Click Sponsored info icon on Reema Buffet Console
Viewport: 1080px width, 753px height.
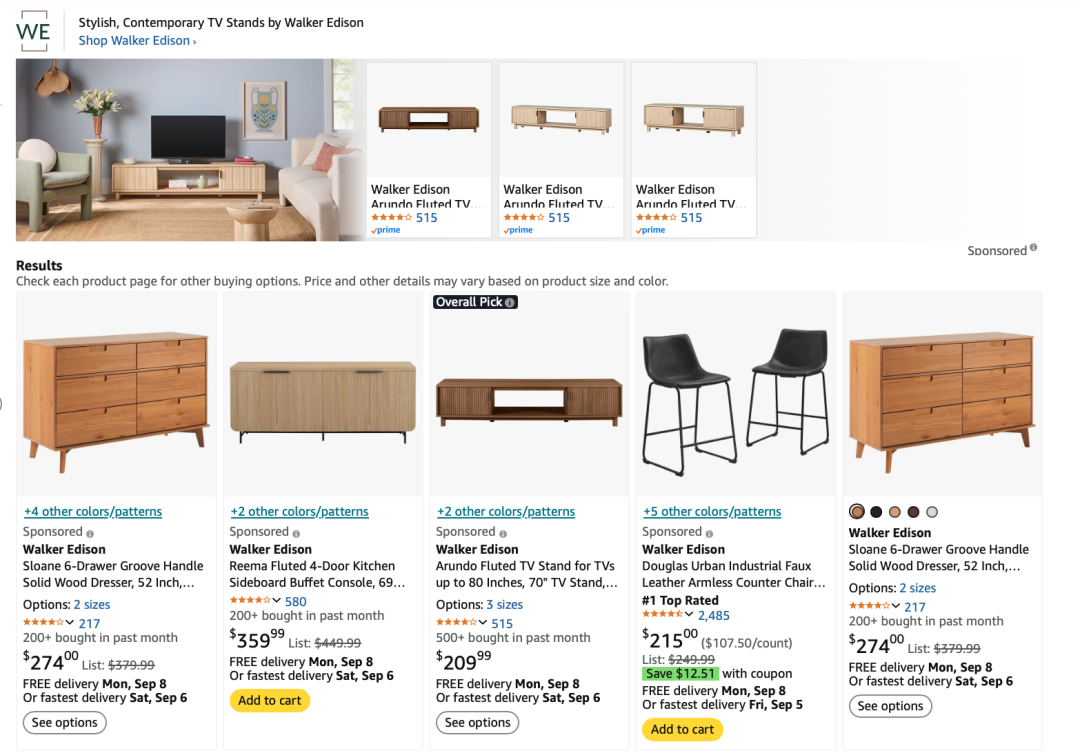click(296, 533)
